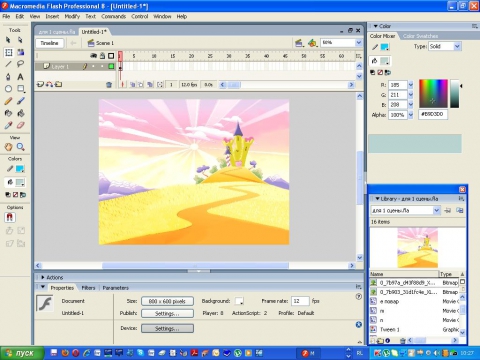Screen dimensions: 480x360
Task: Click the No Color icon in Tools
Action: [x=15, y=195]
